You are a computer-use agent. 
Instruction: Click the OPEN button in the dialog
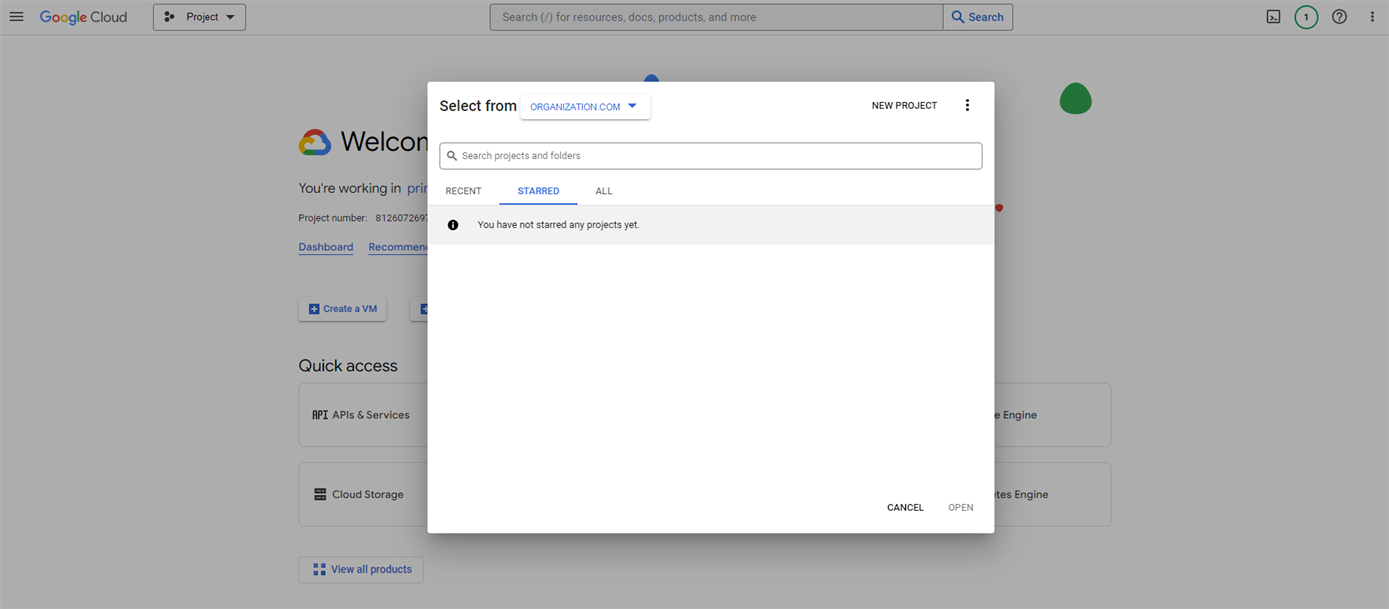tap(961, 508)
